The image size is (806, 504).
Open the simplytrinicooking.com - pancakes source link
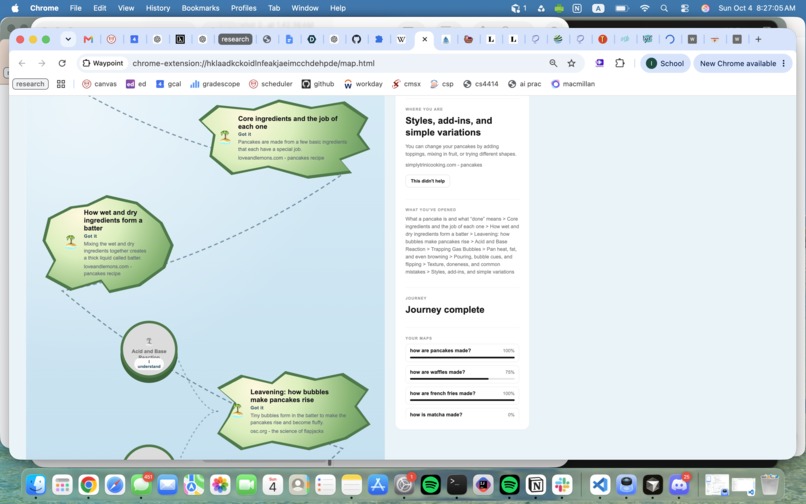click(444, 165)
